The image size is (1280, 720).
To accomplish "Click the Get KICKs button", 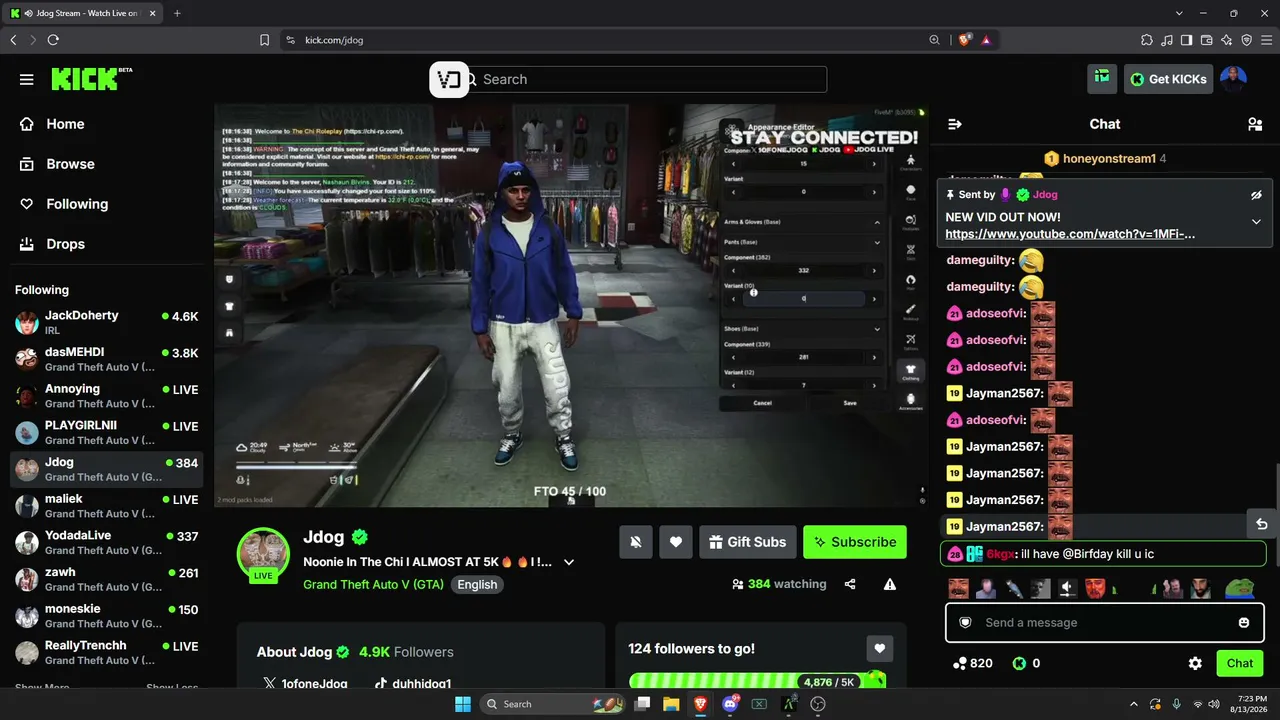I will (1168, 79).
